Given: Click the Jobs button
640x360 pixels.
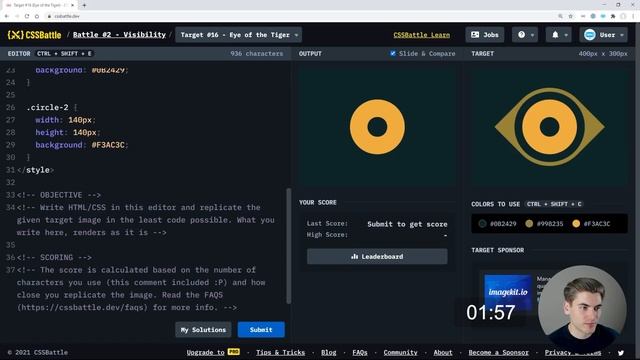Looking at the screenshot, I should tap(485, 35).
